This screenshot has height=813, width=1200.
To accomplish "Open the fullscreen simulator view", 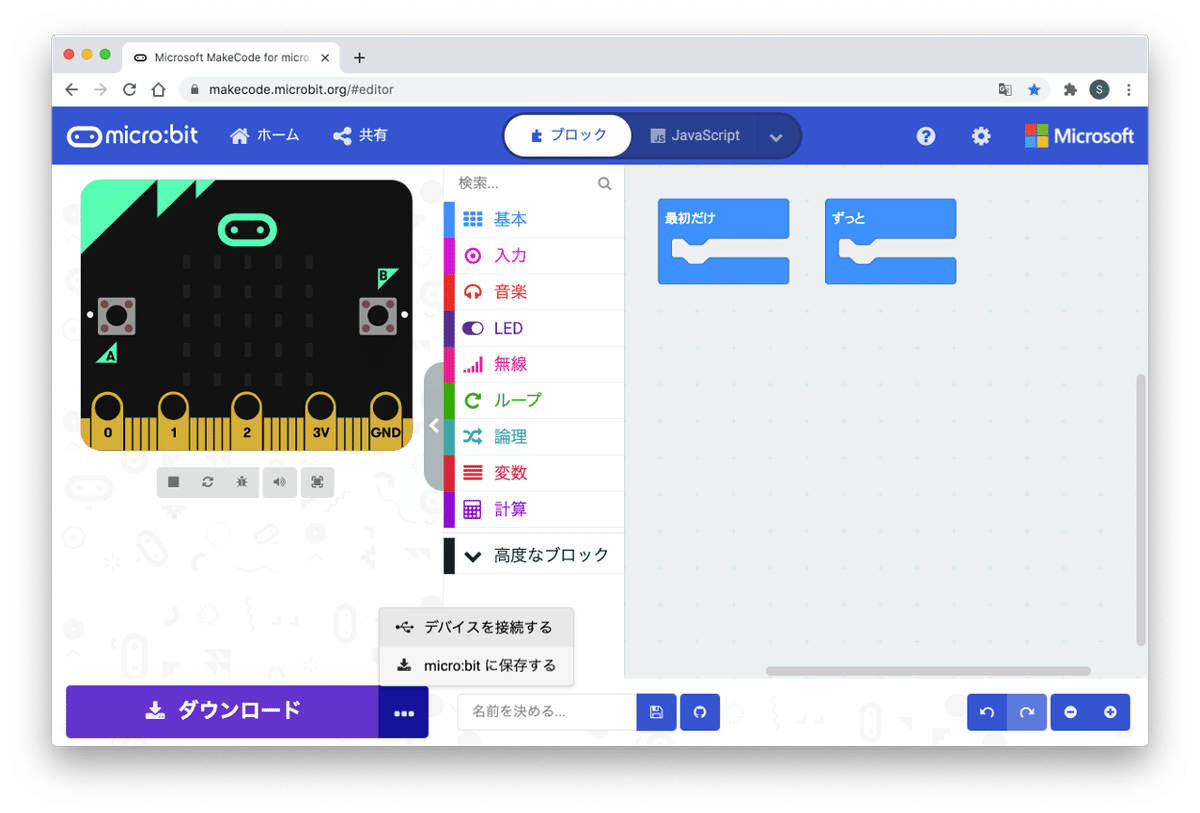I will point(317,482).
